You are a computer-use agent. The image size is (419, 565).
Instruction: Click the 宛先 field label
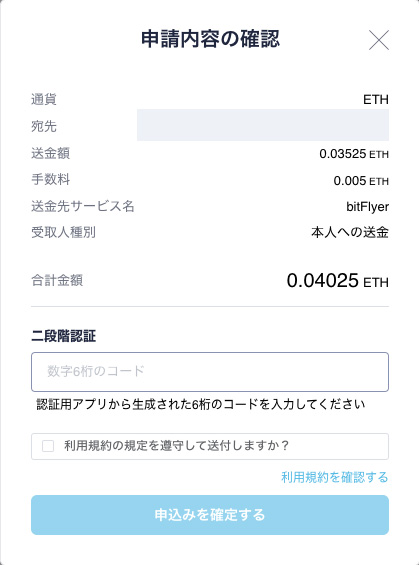pos(44,126)
